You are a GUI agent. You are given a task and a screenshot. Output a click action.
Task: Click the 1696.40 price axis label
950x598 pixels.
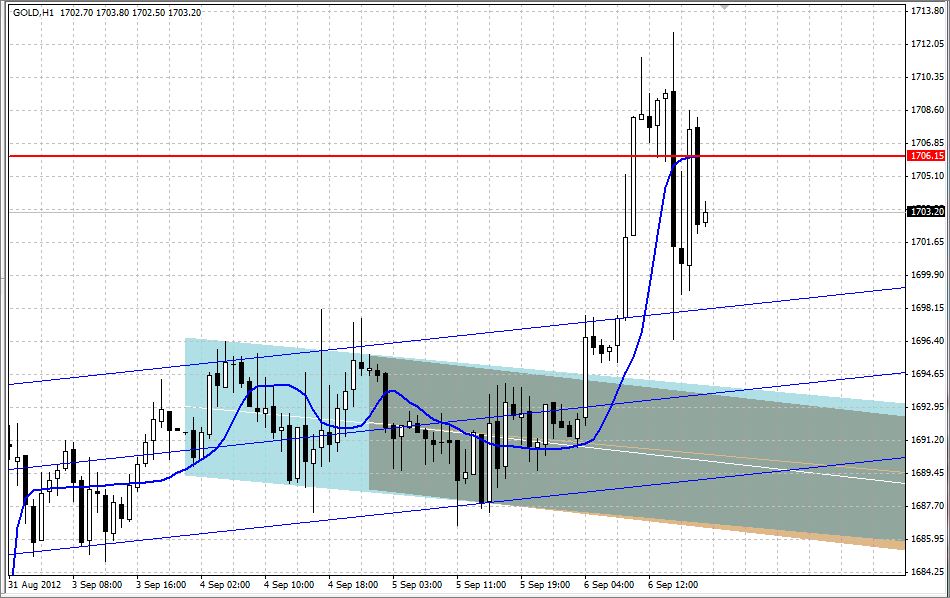[928, 341]
